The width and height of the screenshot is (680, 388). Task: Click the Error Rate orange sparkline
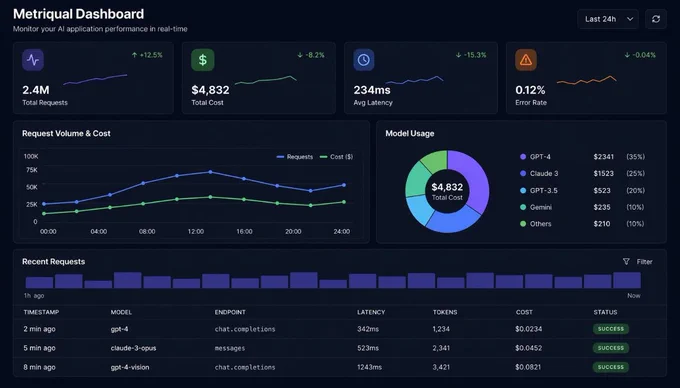[586, 80]
